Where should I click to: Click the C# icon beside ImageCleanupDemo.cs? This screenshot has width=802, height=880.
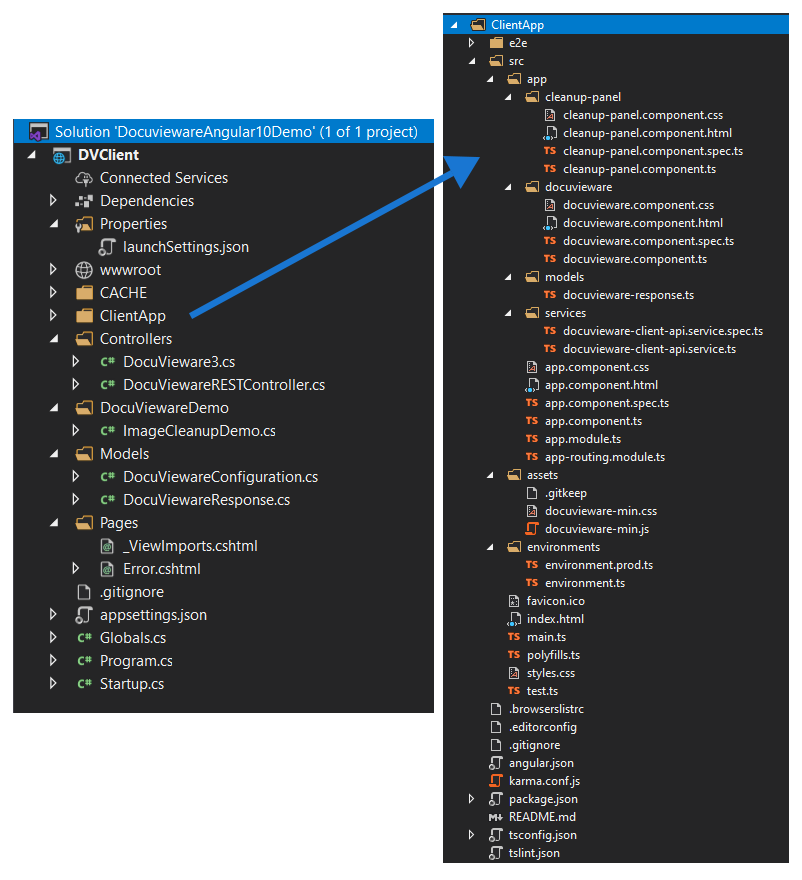(108, 431)
